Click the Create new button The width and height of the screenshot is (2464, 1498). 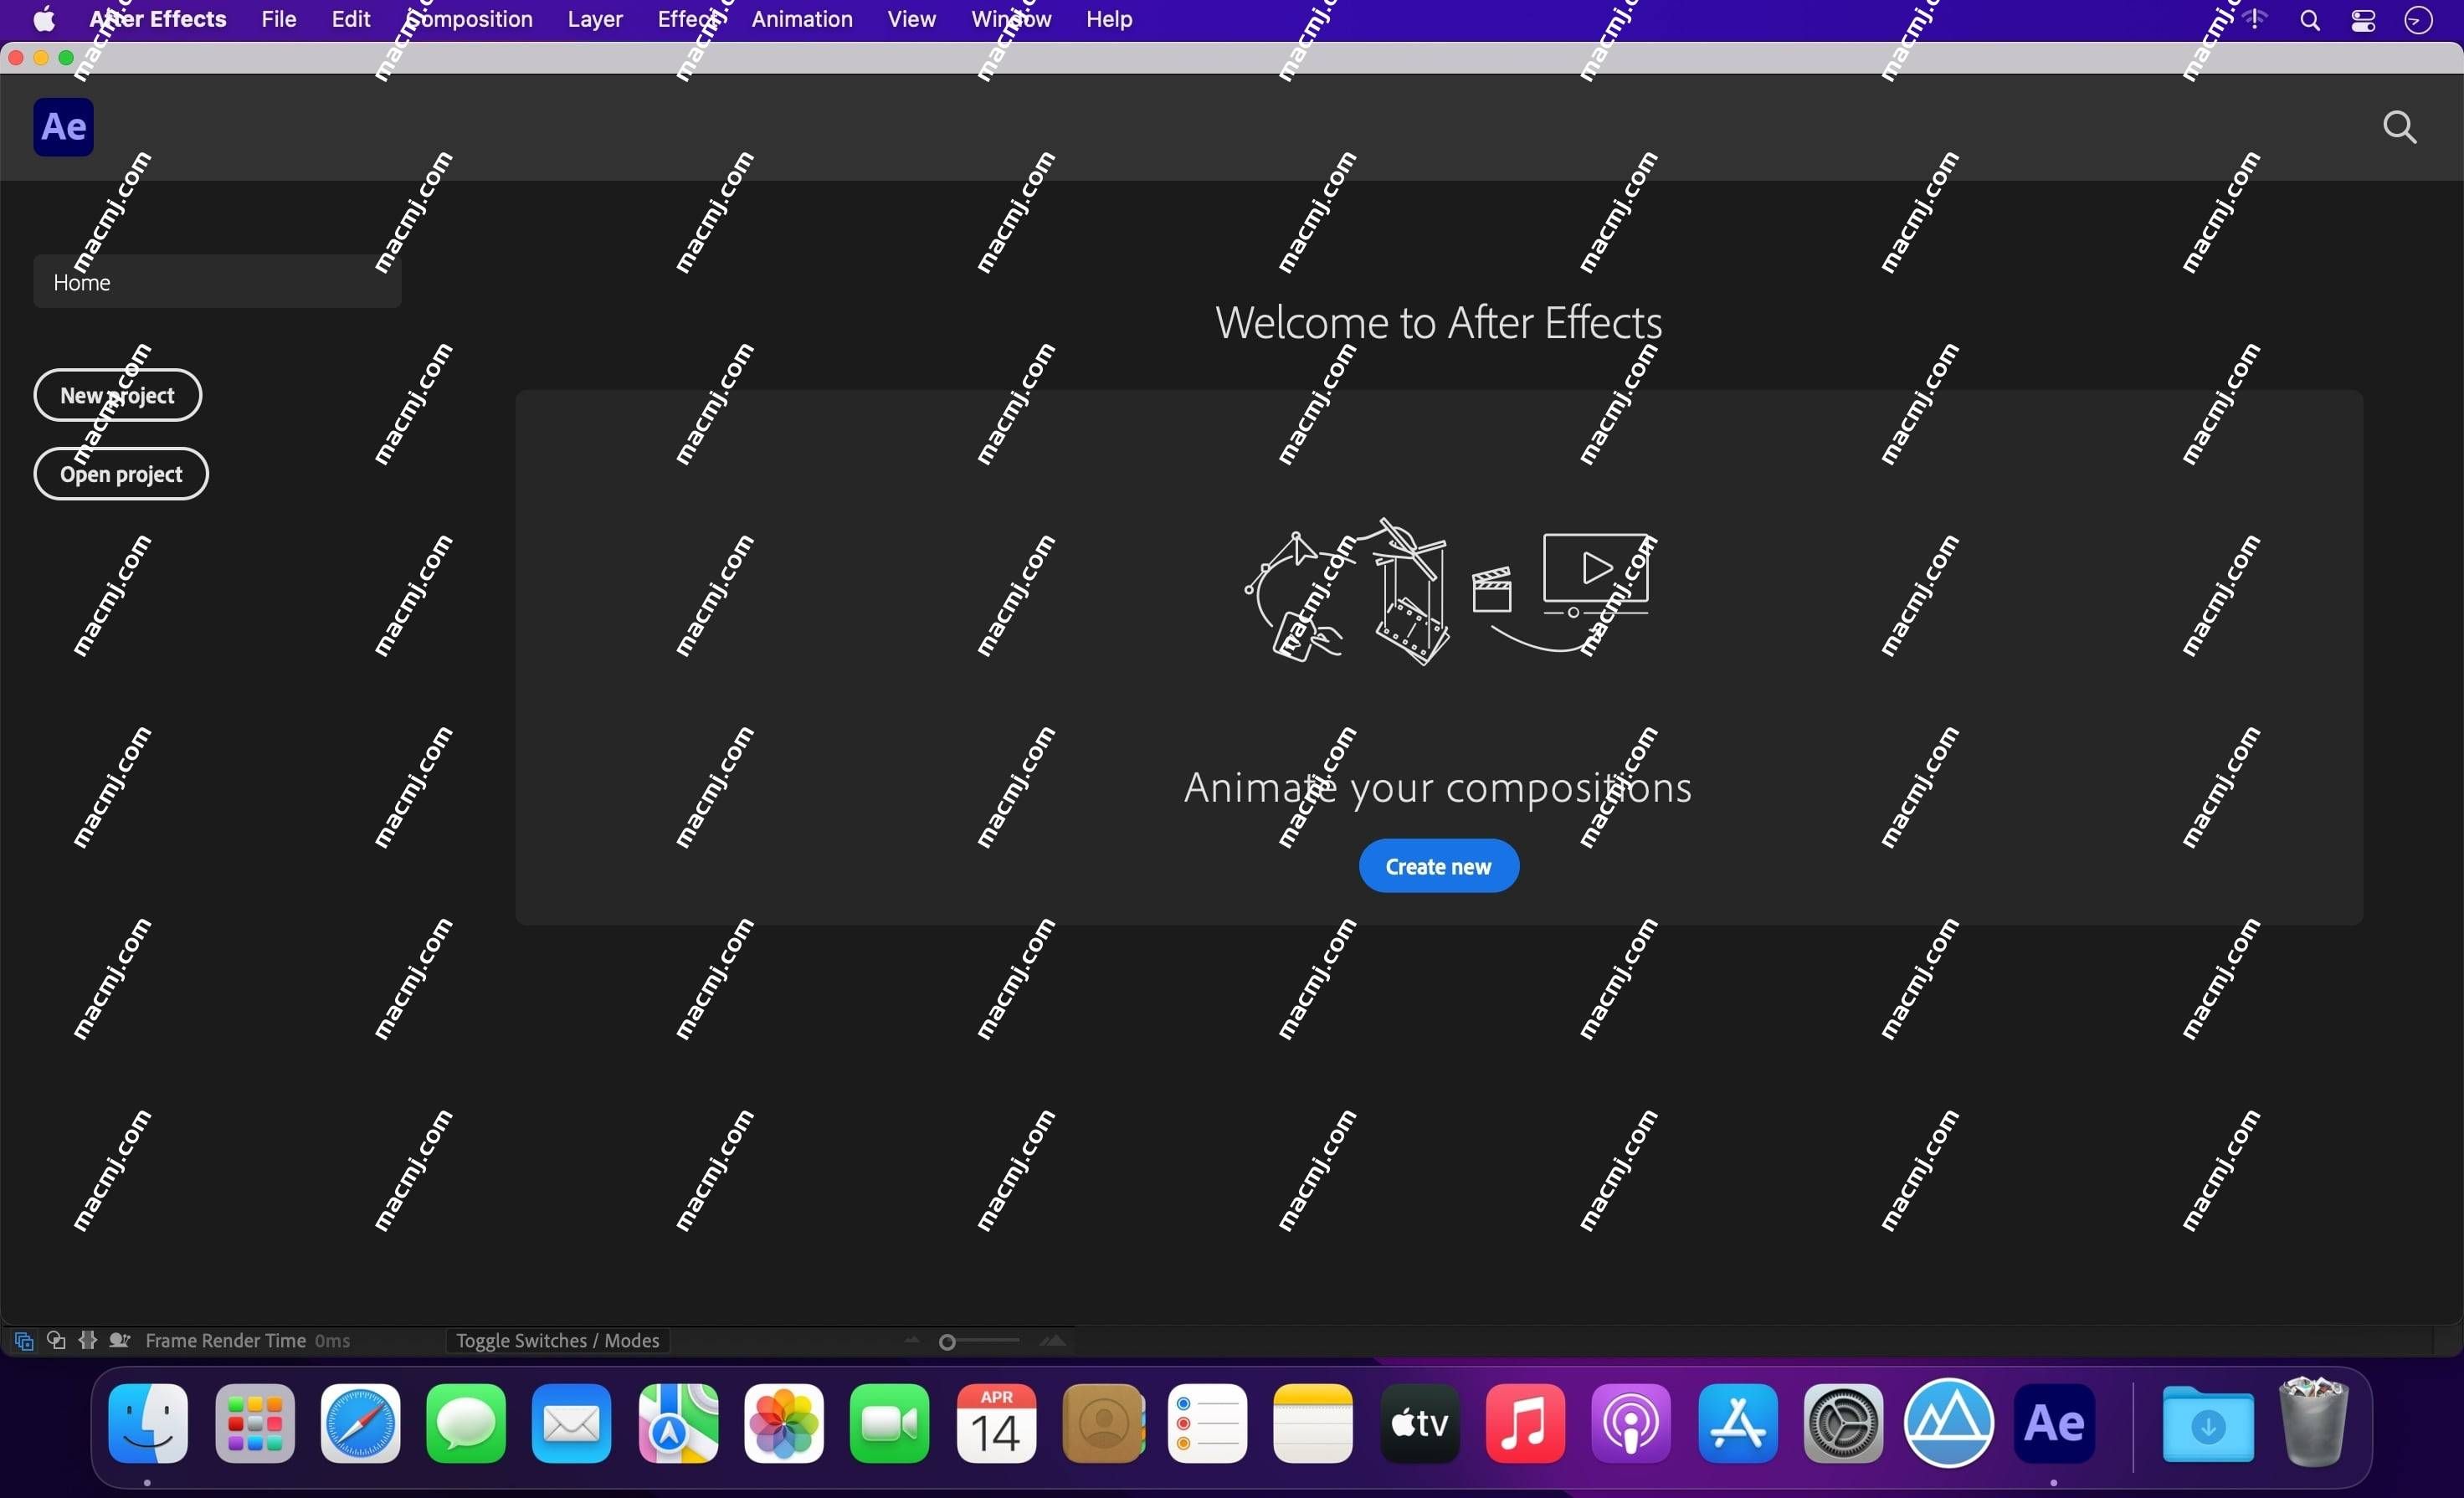(1438, 864)
